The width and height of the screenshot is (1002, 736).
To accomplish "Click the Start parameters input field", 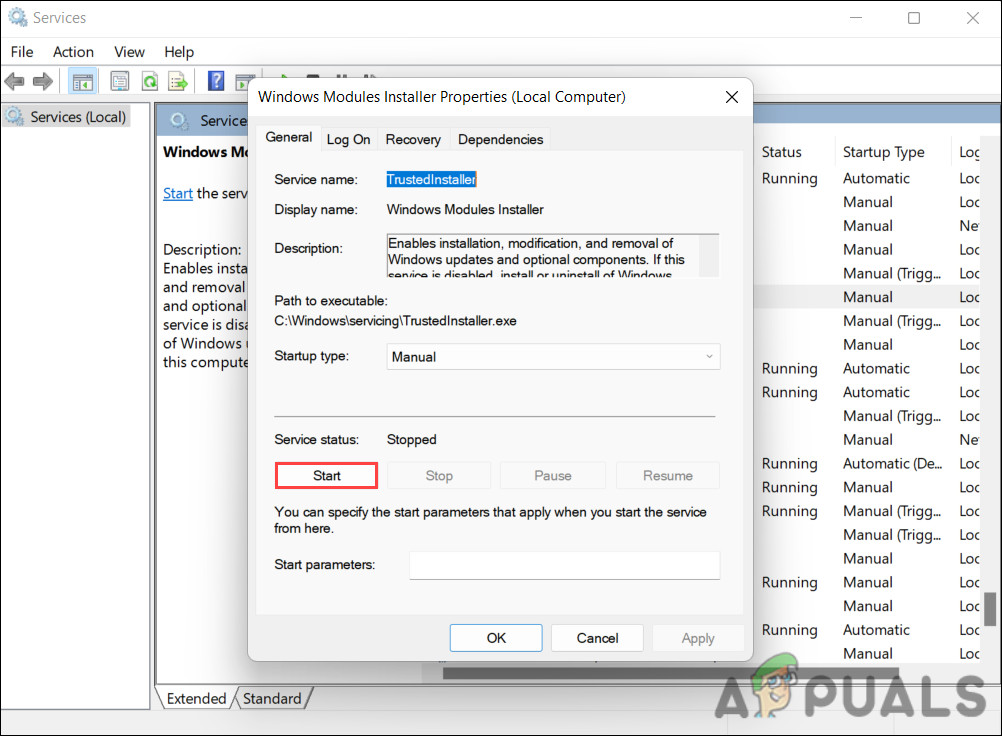I will (565, 565).
